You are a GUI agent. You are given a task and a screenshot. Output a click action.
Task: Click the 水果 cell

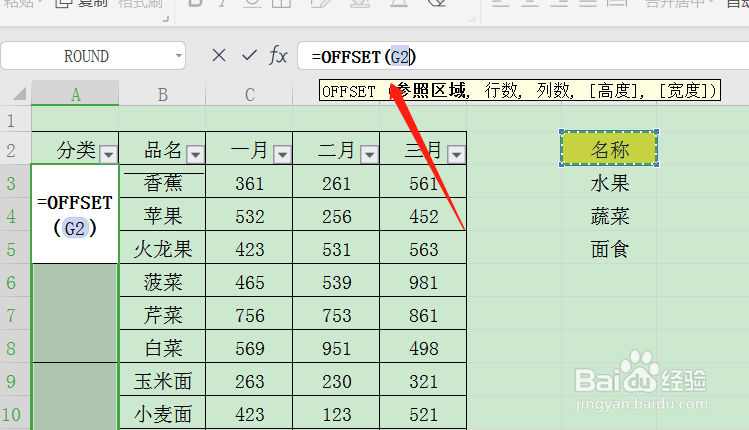point(609,182)
